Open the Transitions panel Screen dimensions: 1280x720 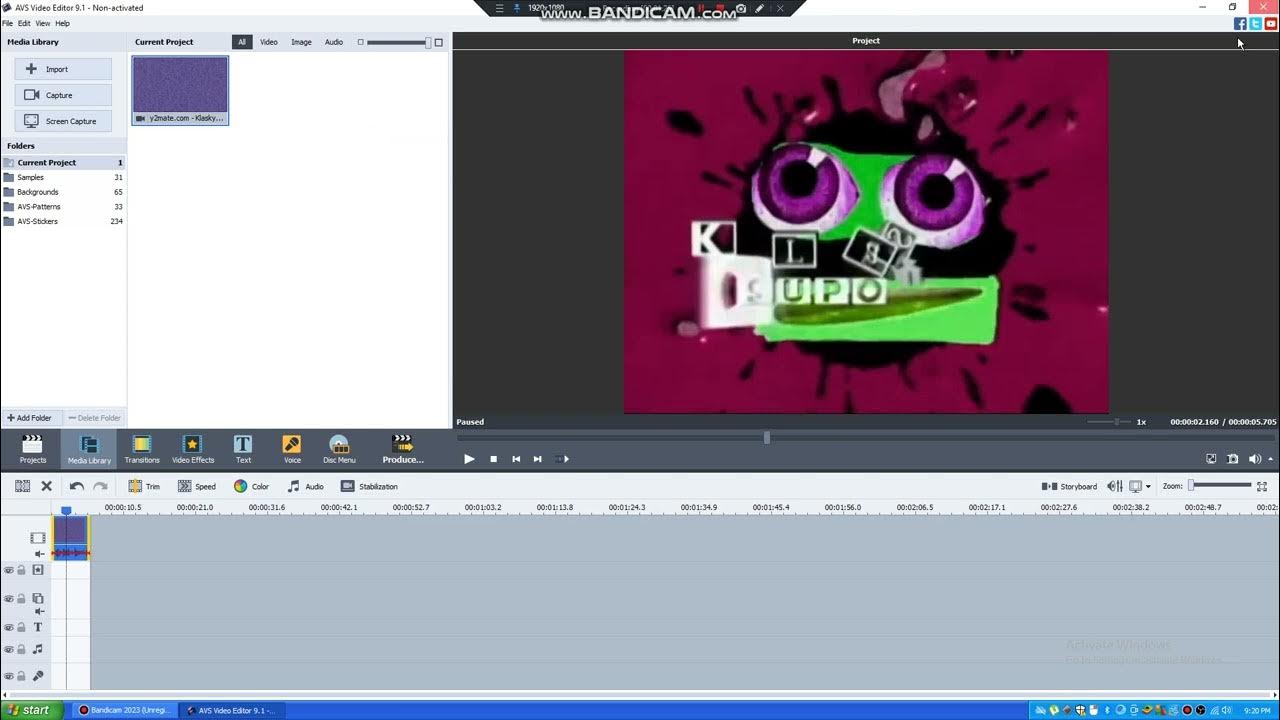pos(142,449)
